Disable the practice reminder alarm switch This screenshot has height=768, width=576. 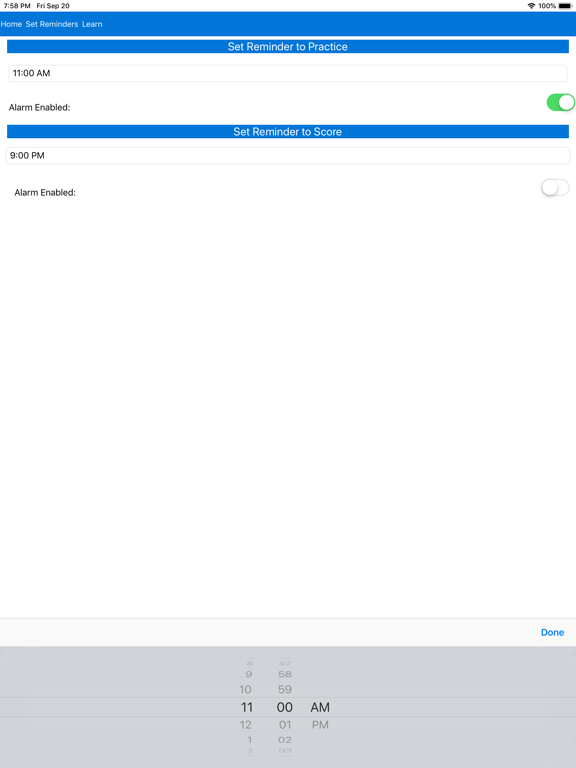click(560, 102)
